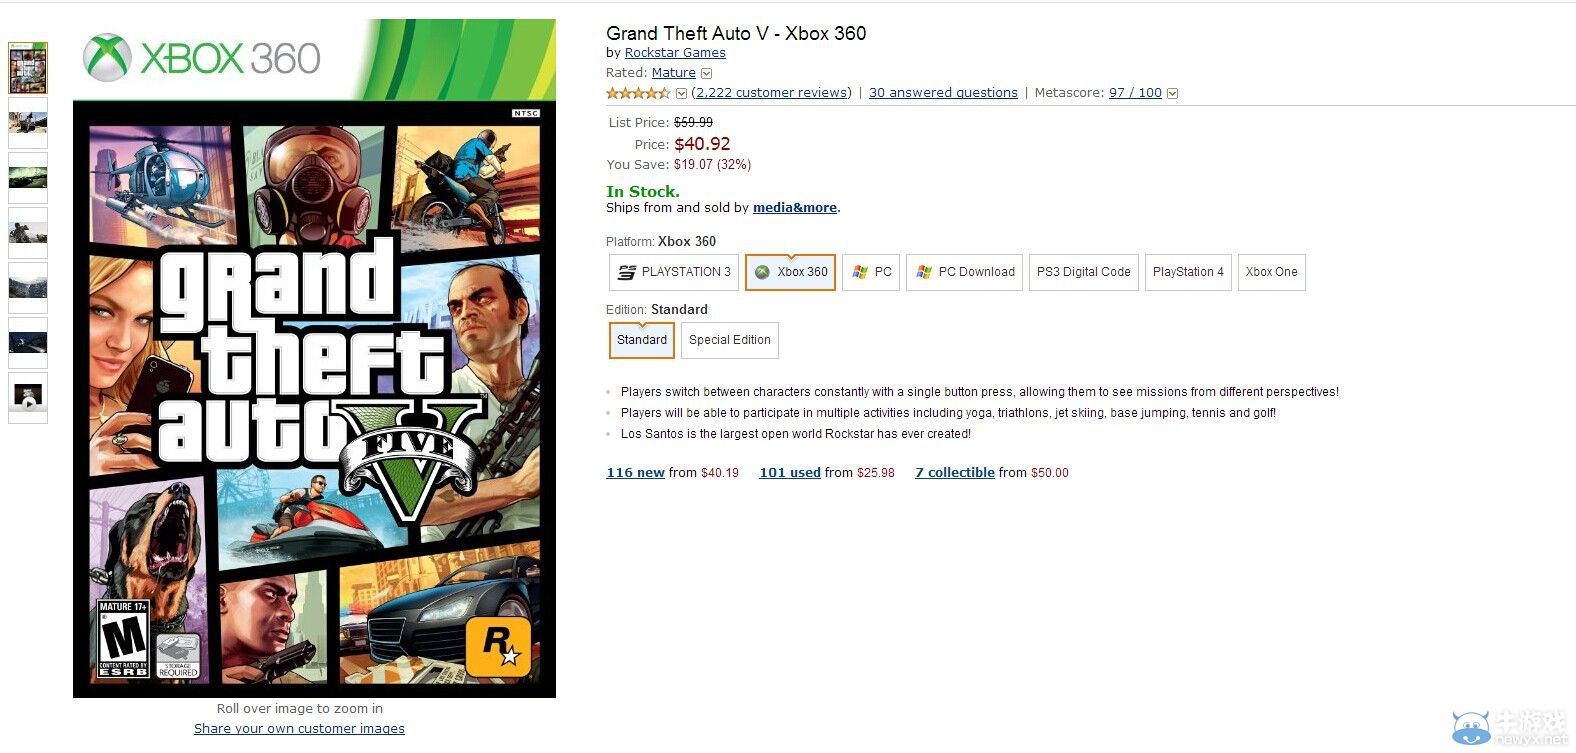1576x753 pixels.
Task: Choose the Xbox 360 platform button
Action: click(790, 272)
